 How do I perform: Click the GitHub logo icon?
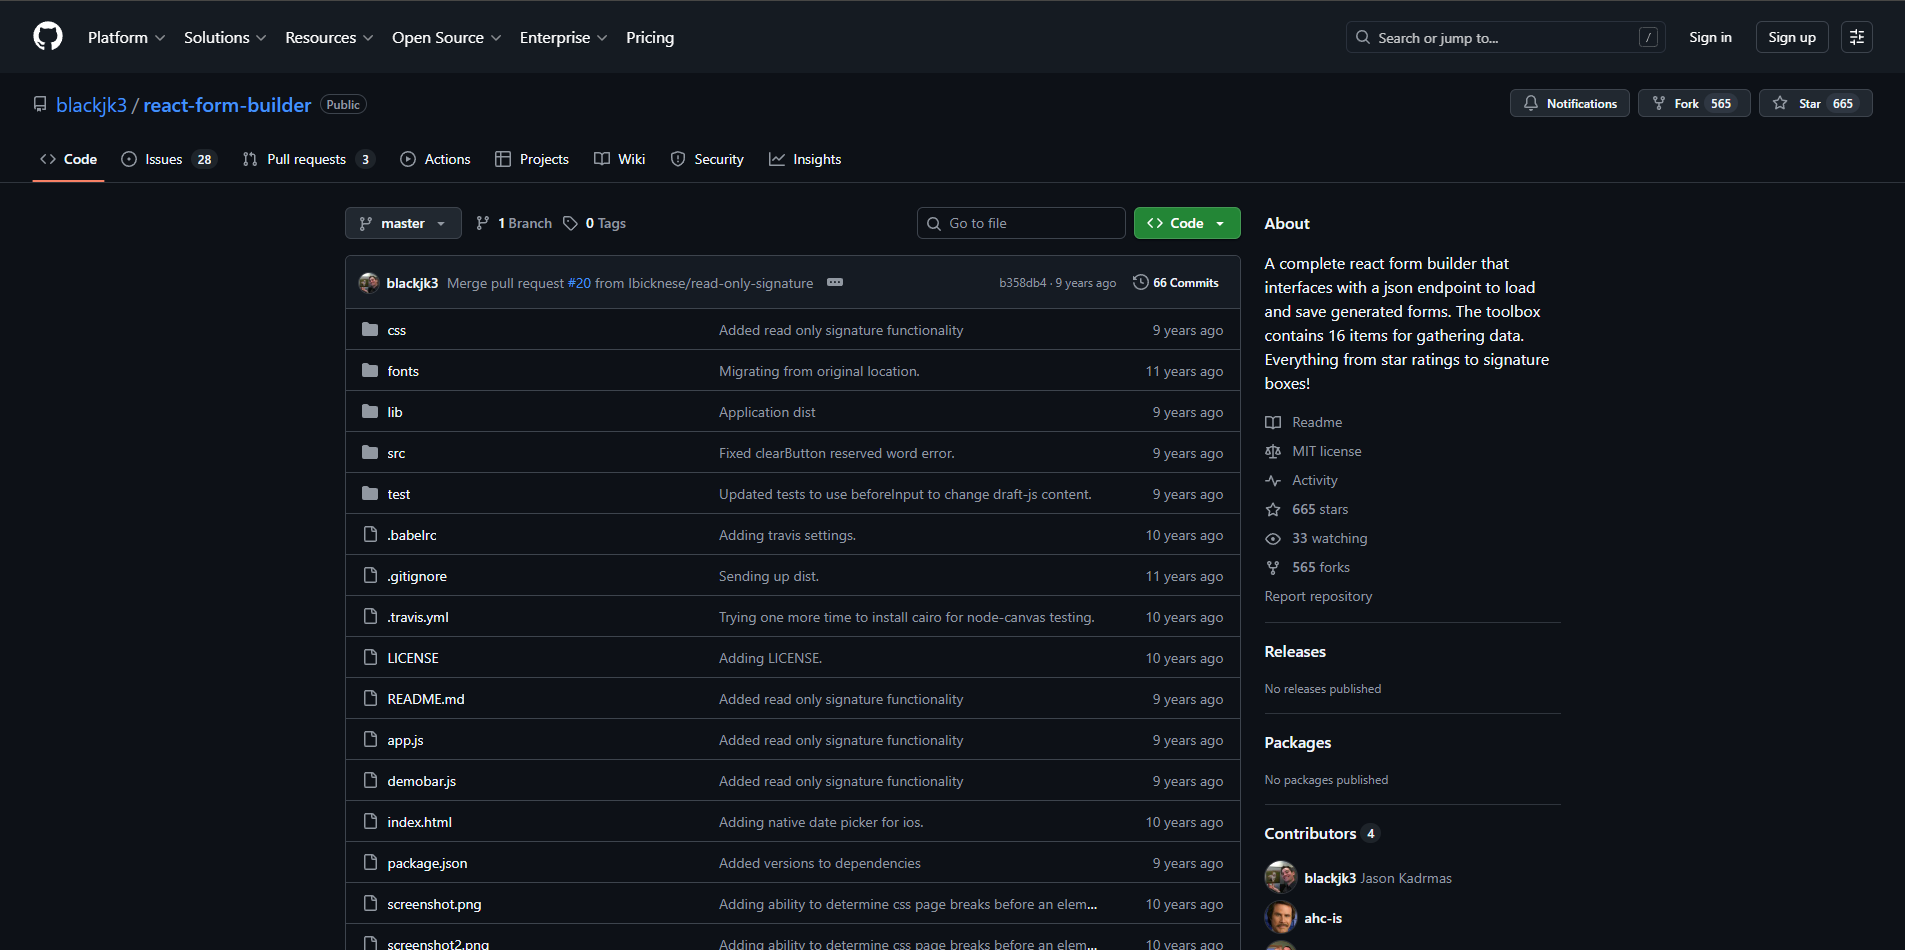point(48,37)
